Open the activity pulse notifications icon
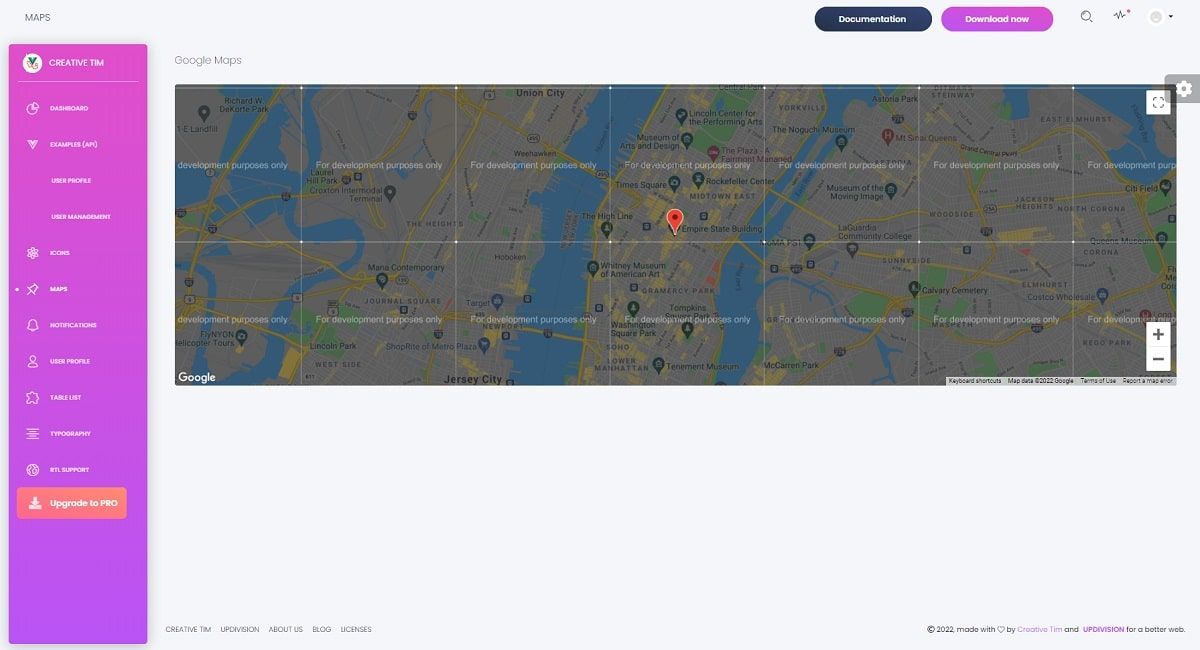The width and height of the screenshot is (1200, 650). pos(1121,16)
